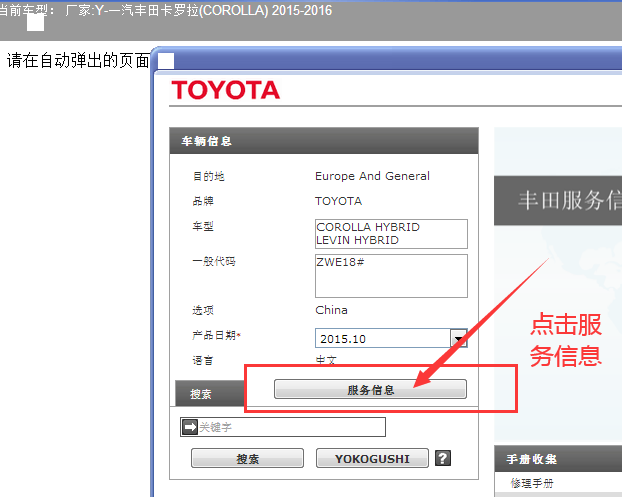Screen dimensions: 622x497
Task: Open the 产品日期 dropdown arrow
Action: pyautogui.click(x=459, y=338)
